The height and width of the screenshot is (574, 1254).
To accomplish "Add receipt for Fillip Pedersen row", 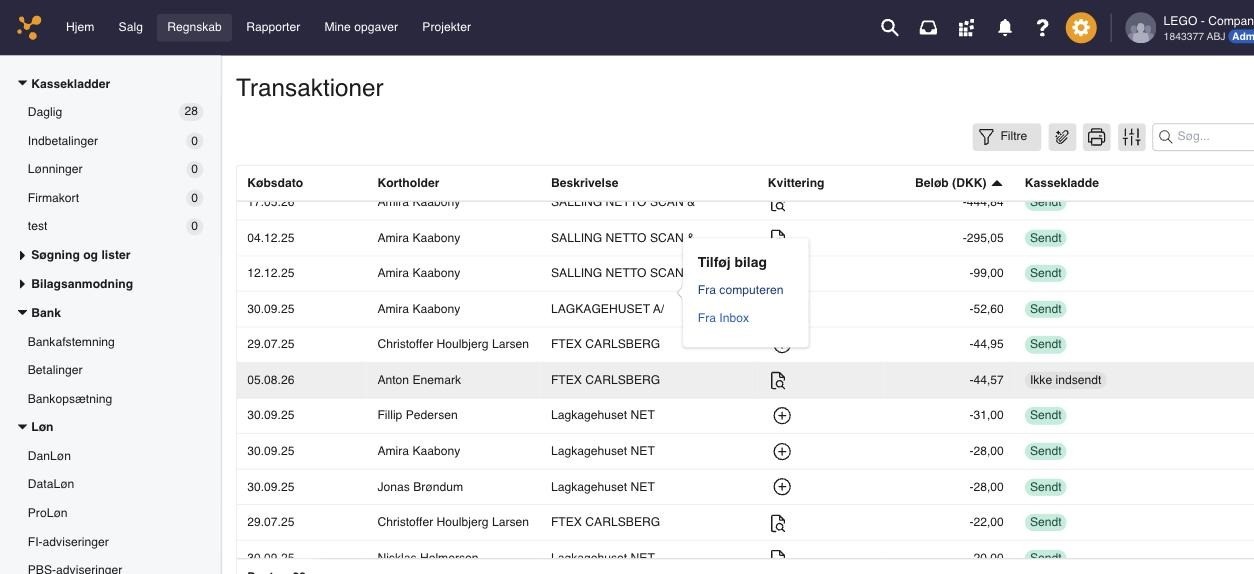I will pyautogui.click(x=782, y=415).
